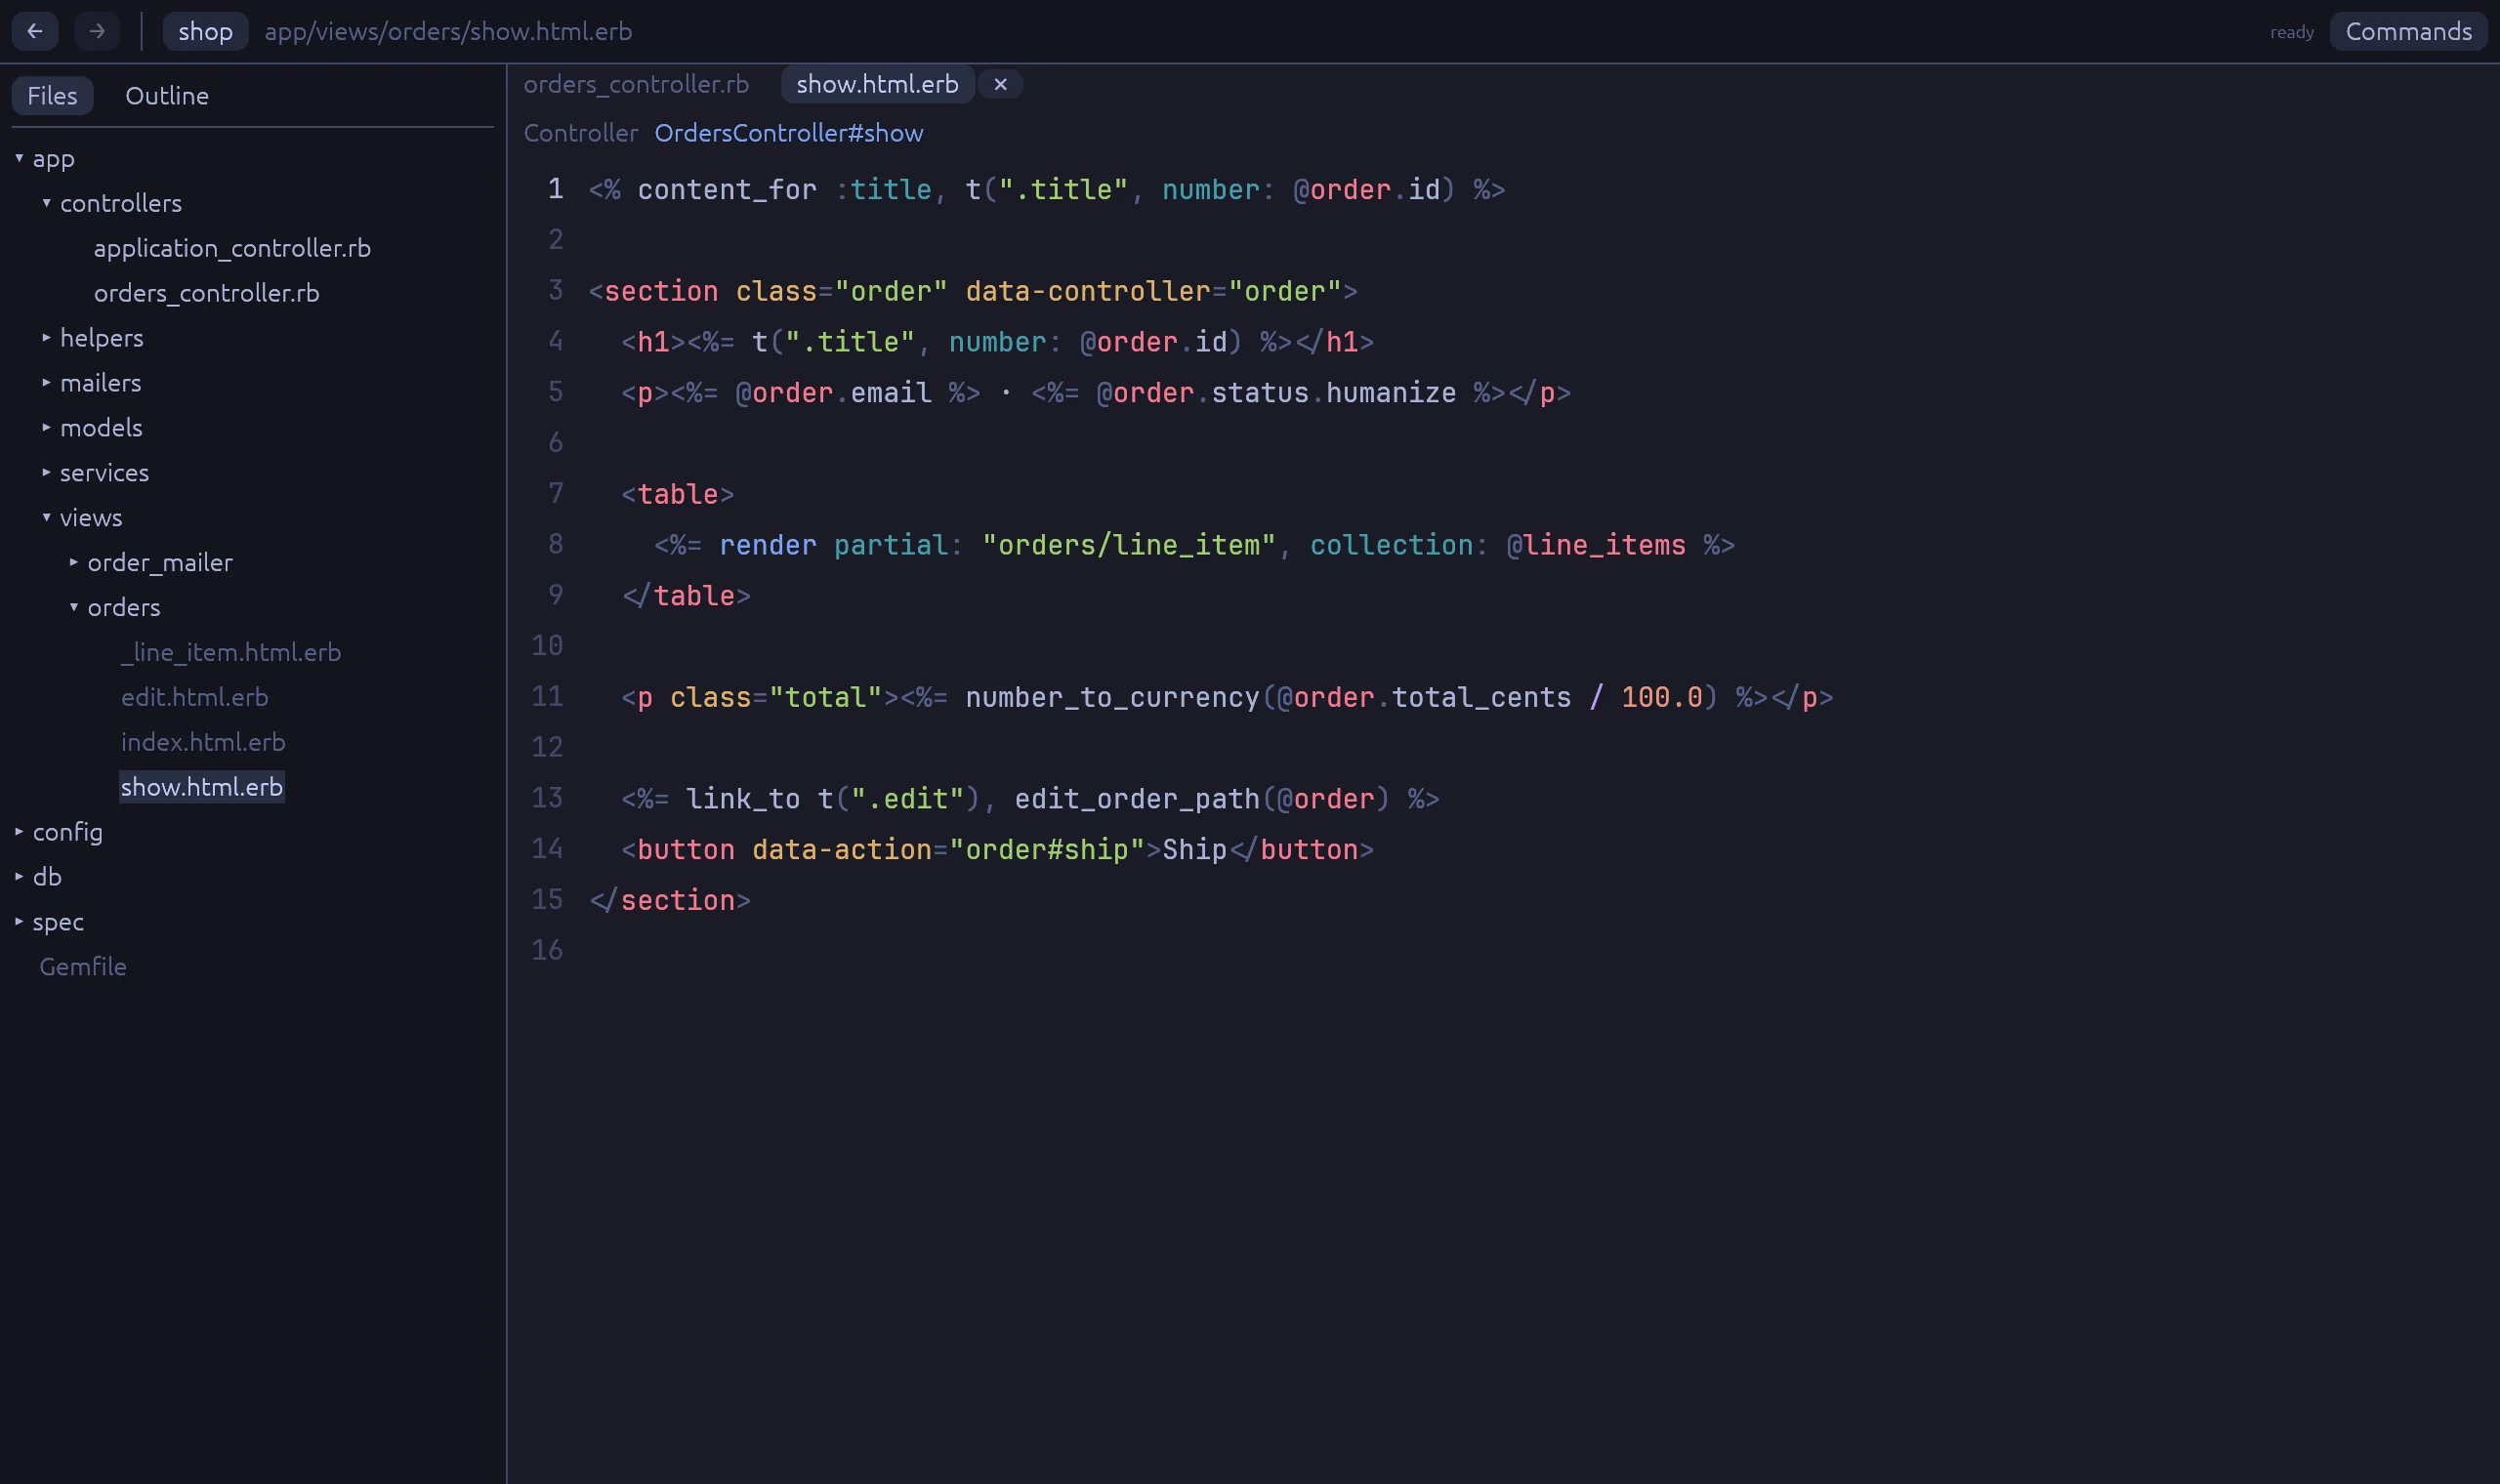Open the shop project chip
Screen dimensions: 2500x1484
205,31
